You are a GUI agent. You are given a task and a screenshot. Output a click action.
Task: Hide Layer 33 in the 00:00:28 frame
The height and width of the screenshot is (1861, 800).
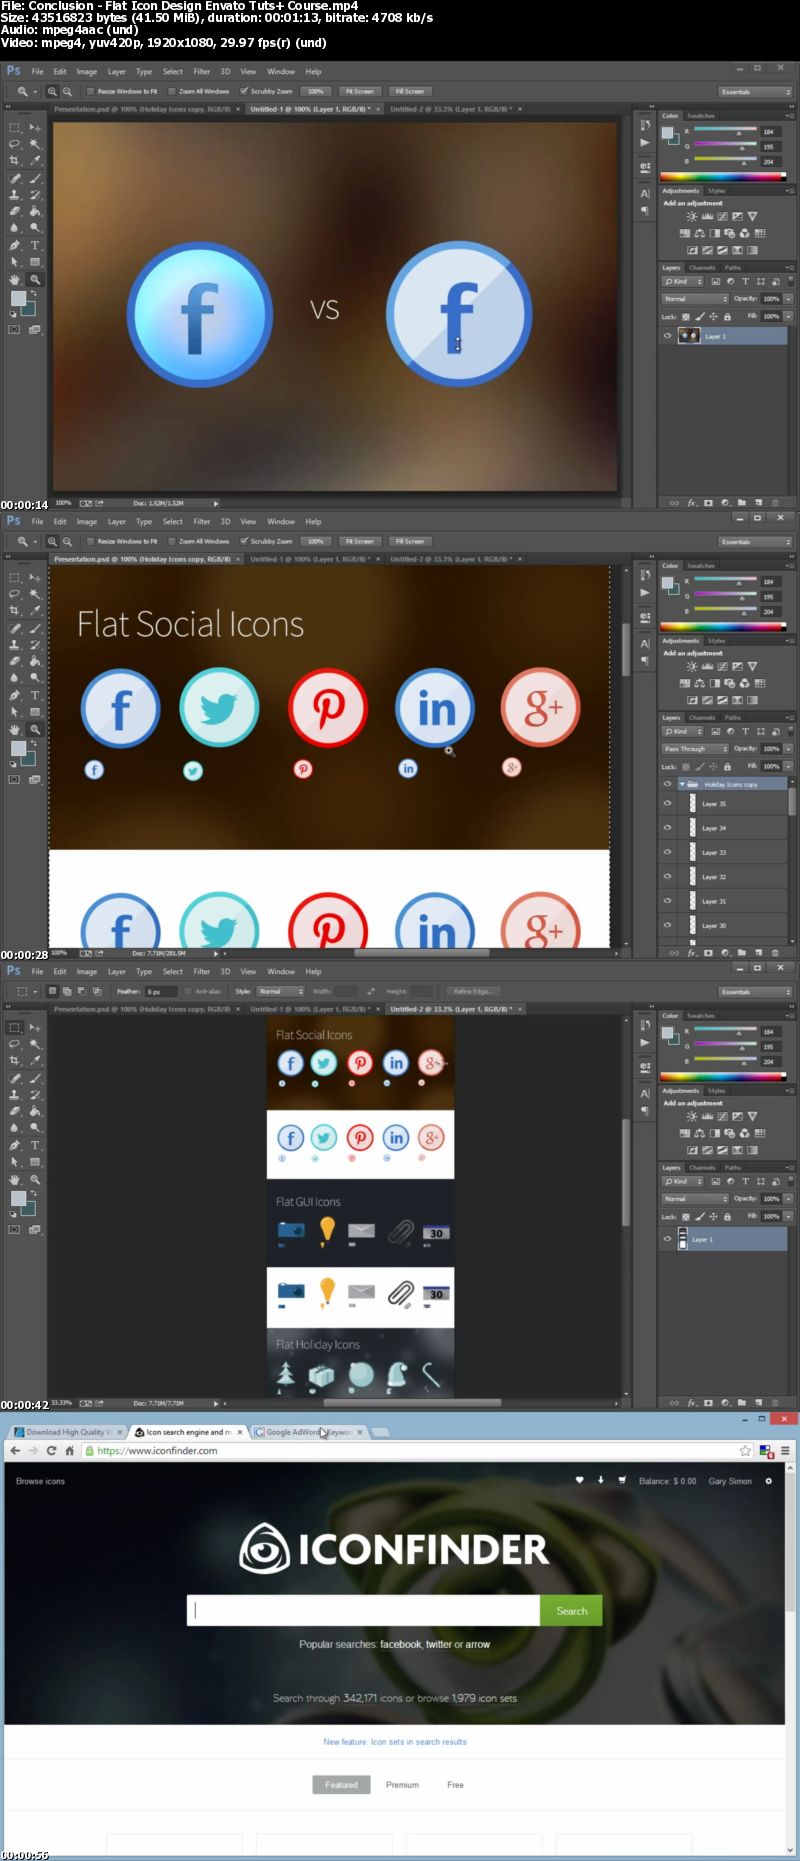(x=667, y=852)
